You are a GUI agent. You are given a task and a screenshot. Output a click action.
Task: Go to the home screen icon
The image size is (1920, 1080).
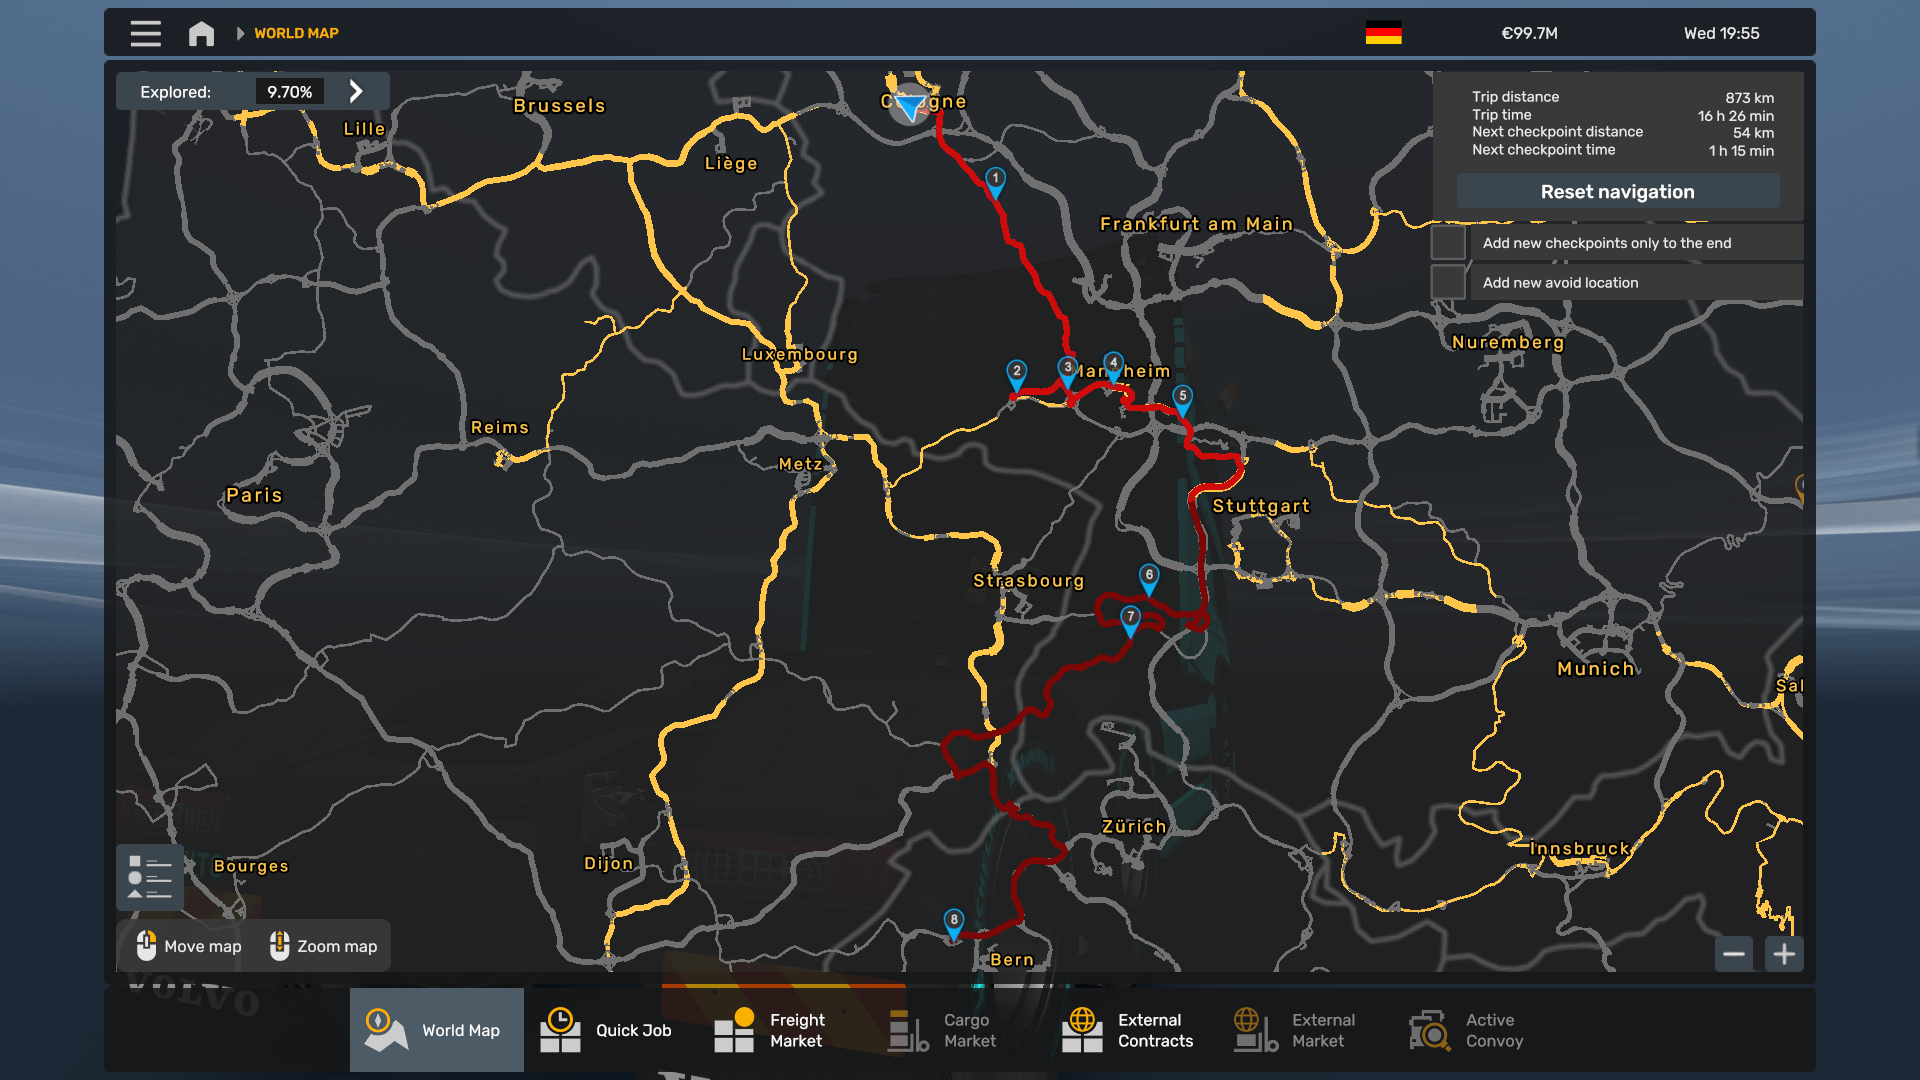[x=201, y=33]
